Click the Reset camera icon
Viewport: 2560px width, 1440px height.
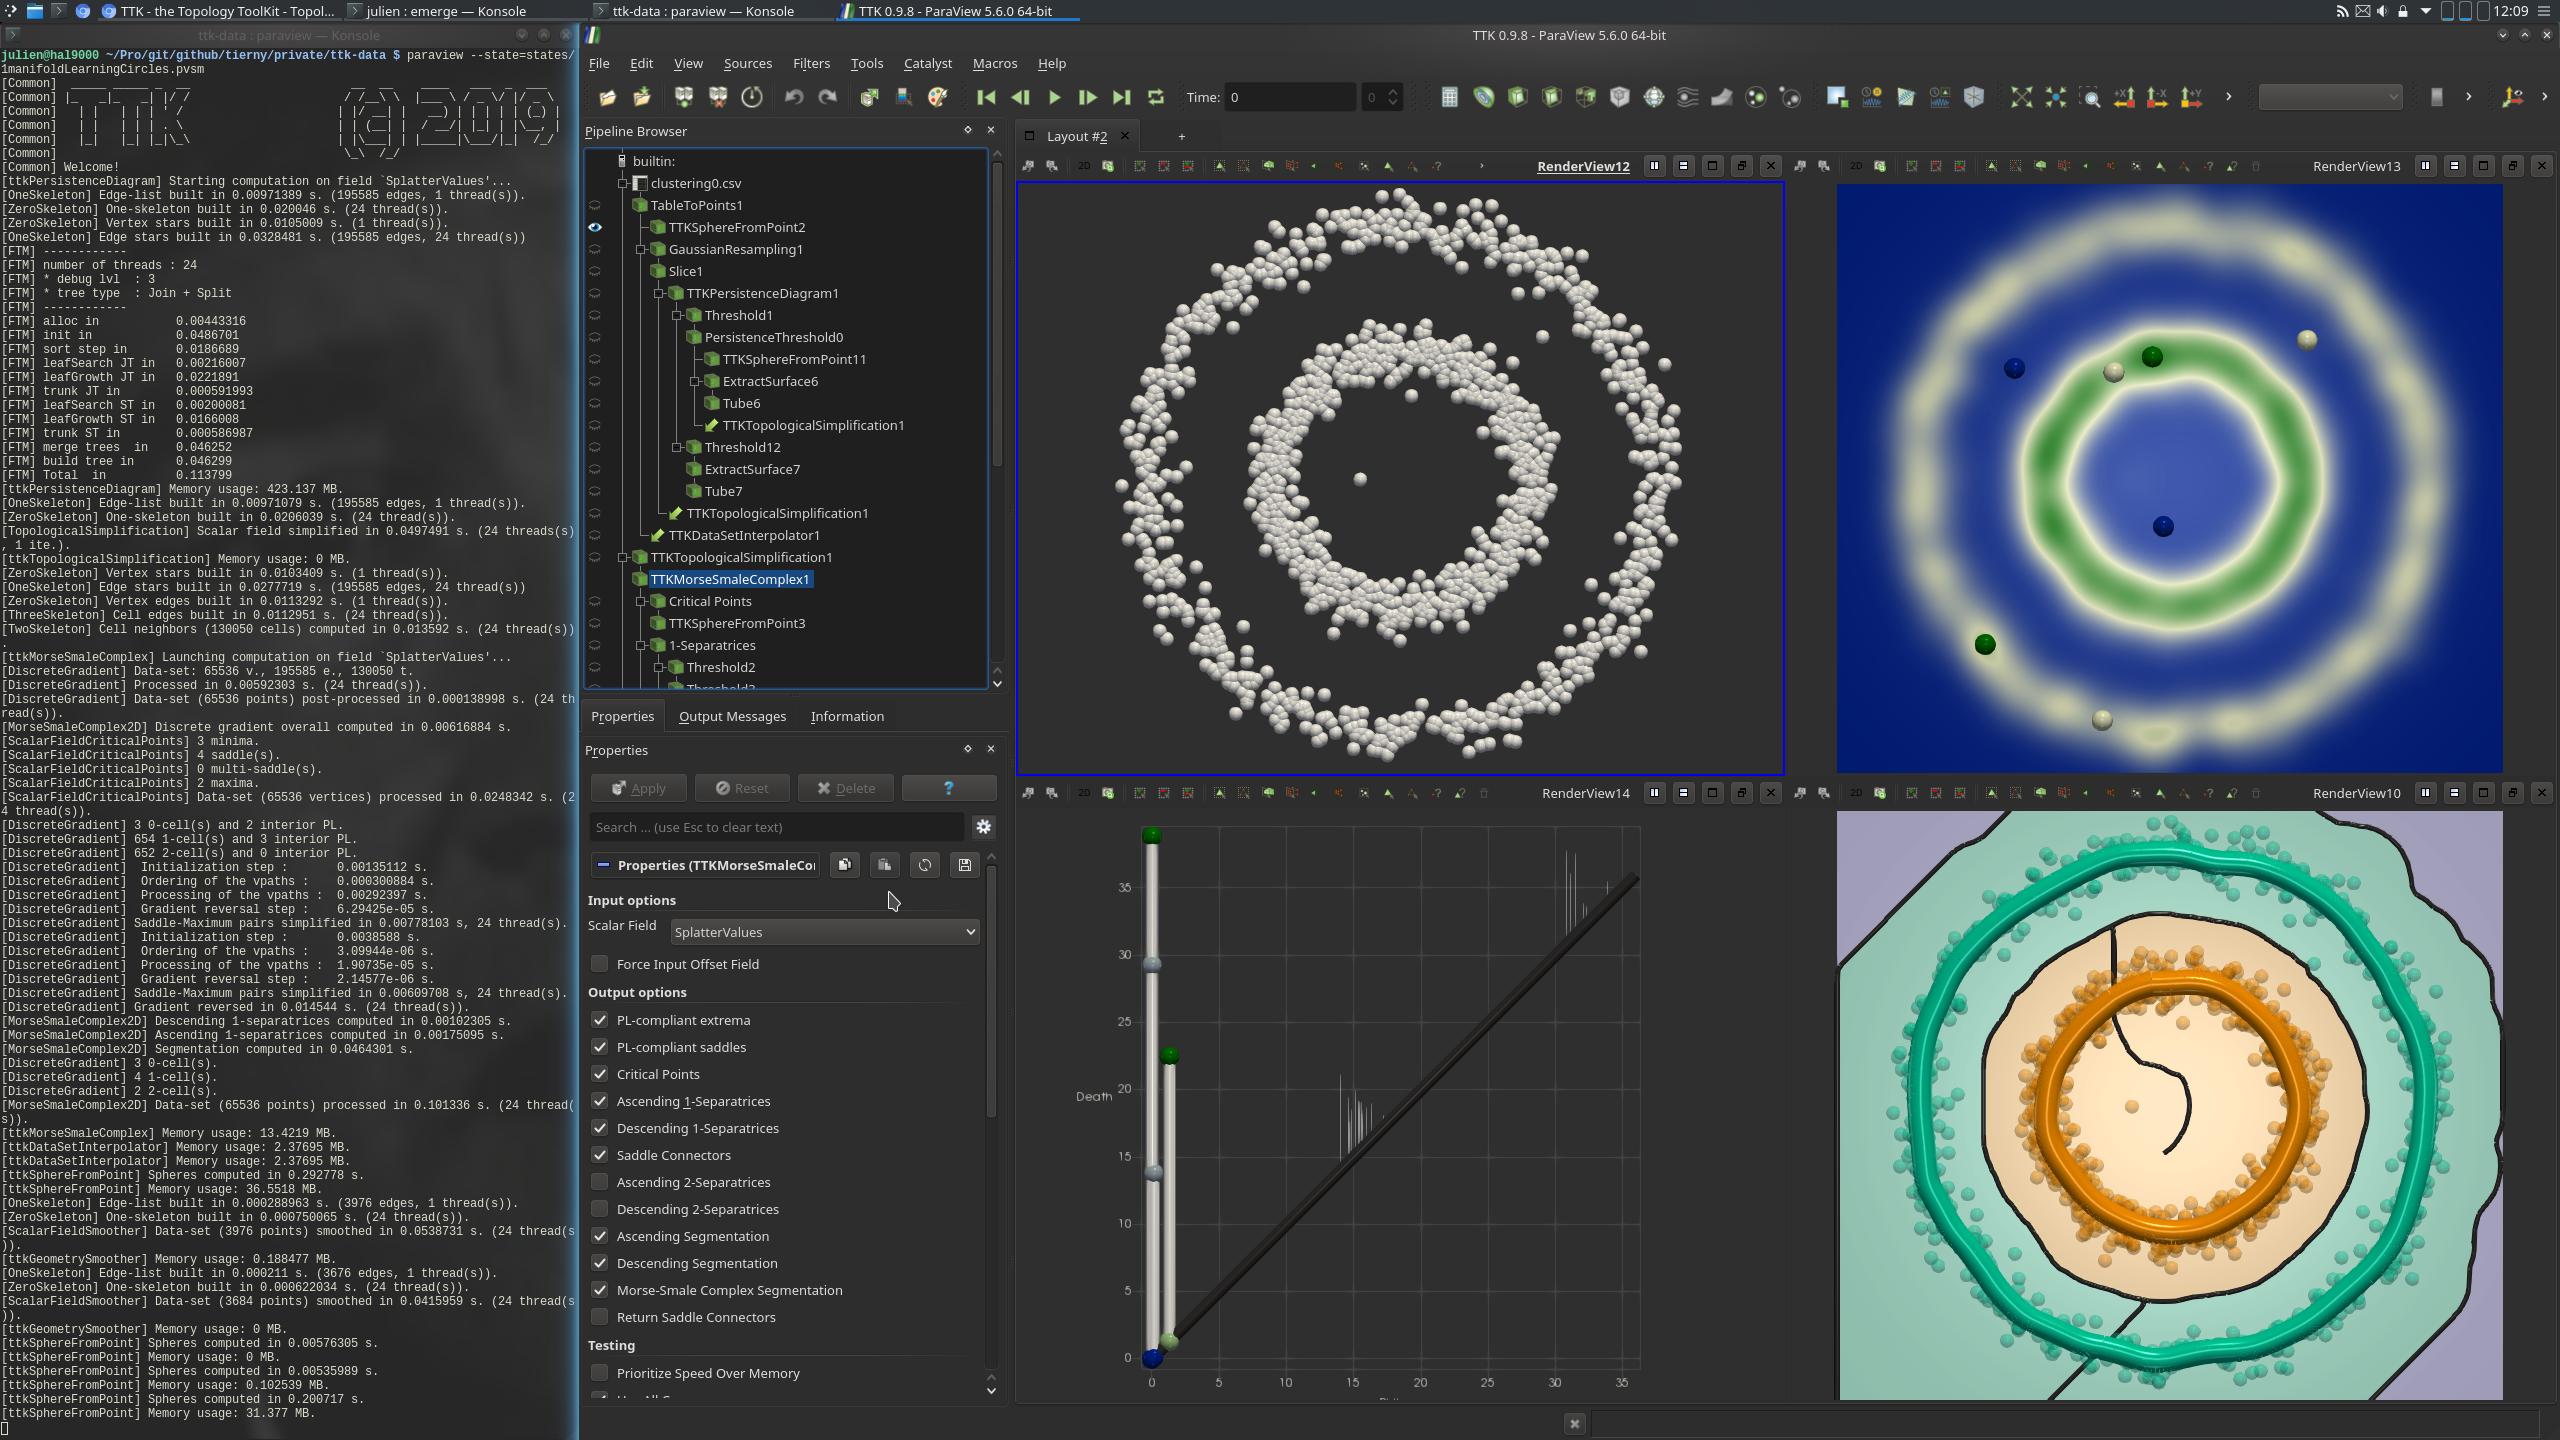[x=2021, y=97]
